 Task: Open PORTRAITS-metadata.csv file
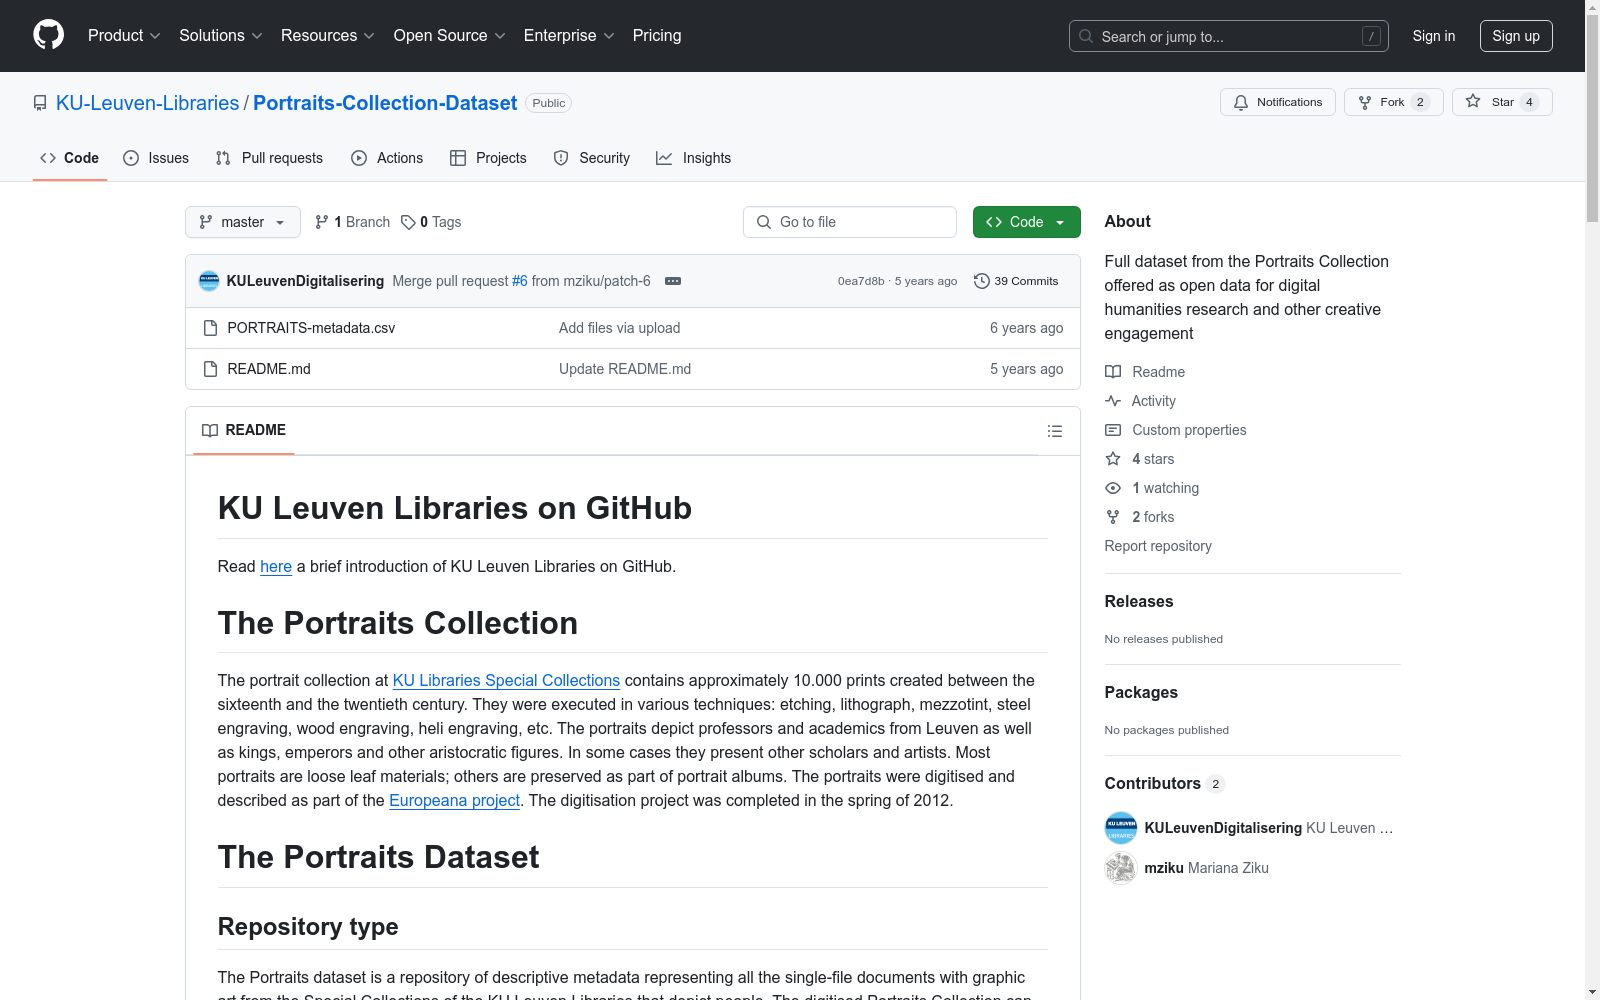click(311, 328)
